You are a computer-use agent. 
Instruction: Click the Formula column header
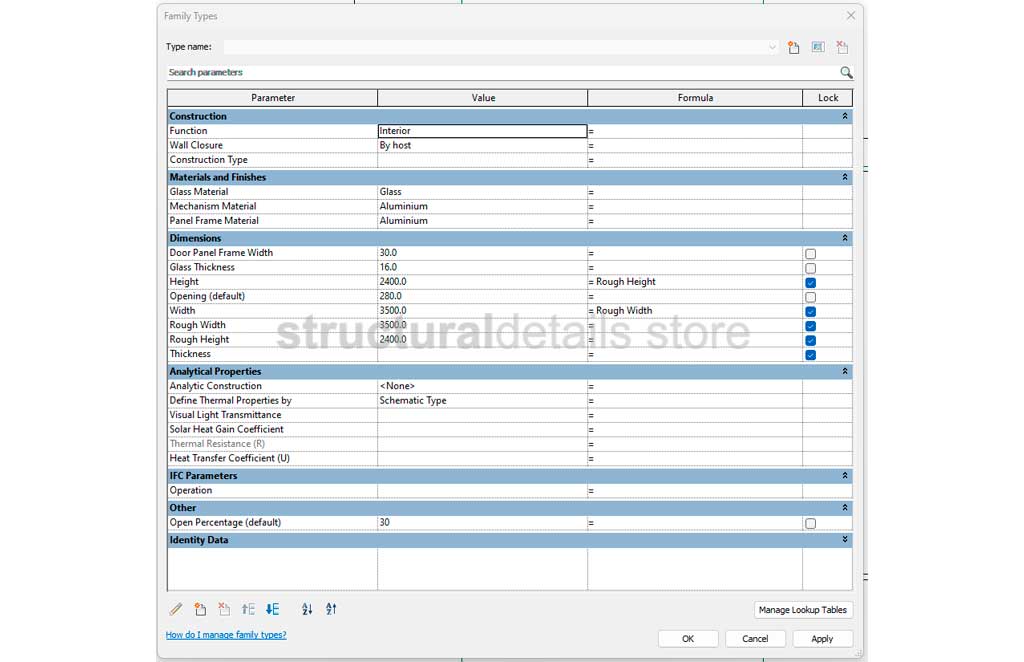[x=695, y=98]
